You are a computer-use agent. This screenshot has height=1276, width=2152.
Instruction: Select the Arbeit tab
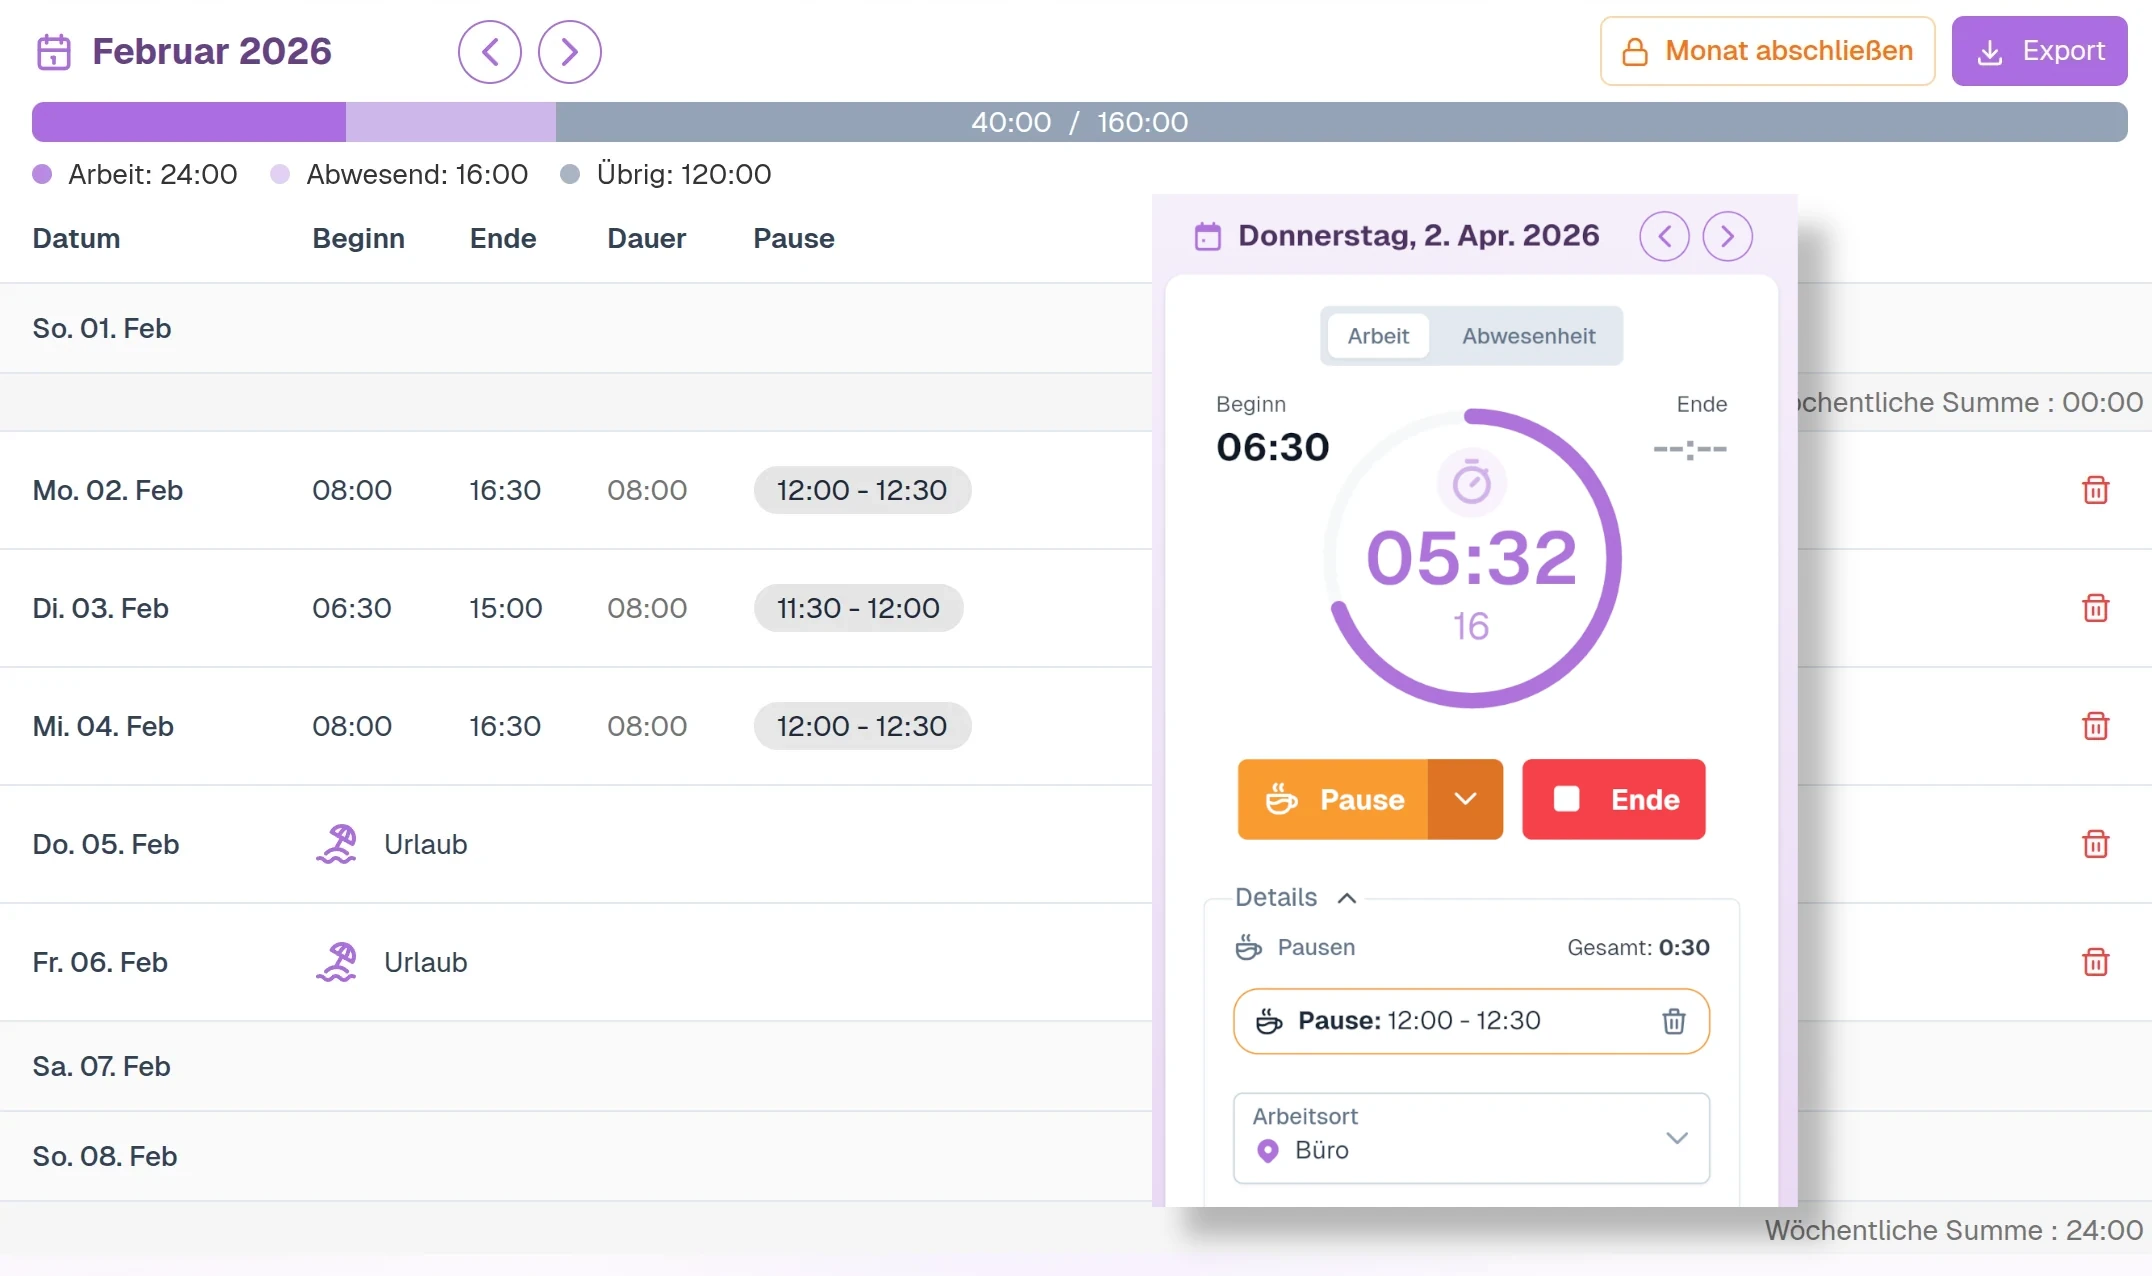(x=1378, y=336)
